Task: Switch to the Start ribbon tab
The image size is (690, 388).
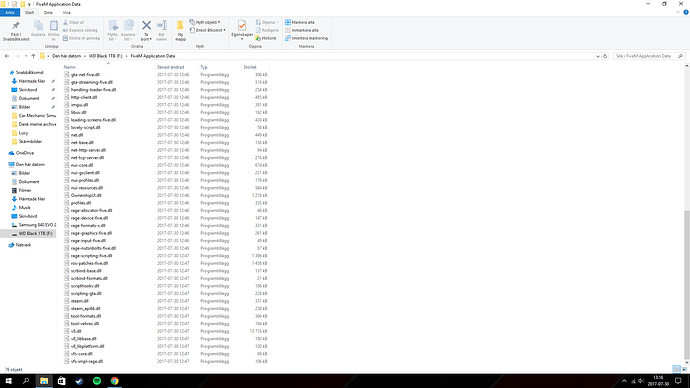Action: [x=29, y=12]
